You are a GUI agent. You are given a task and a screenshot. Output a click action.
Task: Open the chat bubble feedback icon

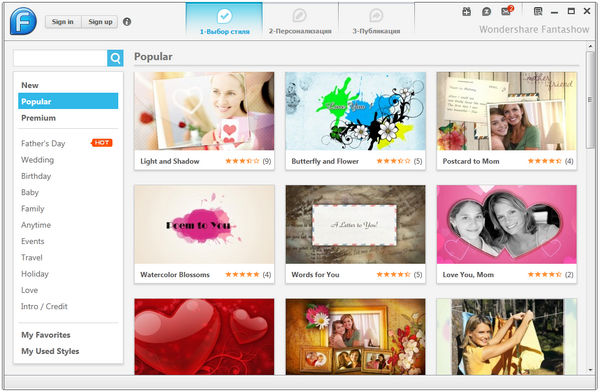click(486, 11)
